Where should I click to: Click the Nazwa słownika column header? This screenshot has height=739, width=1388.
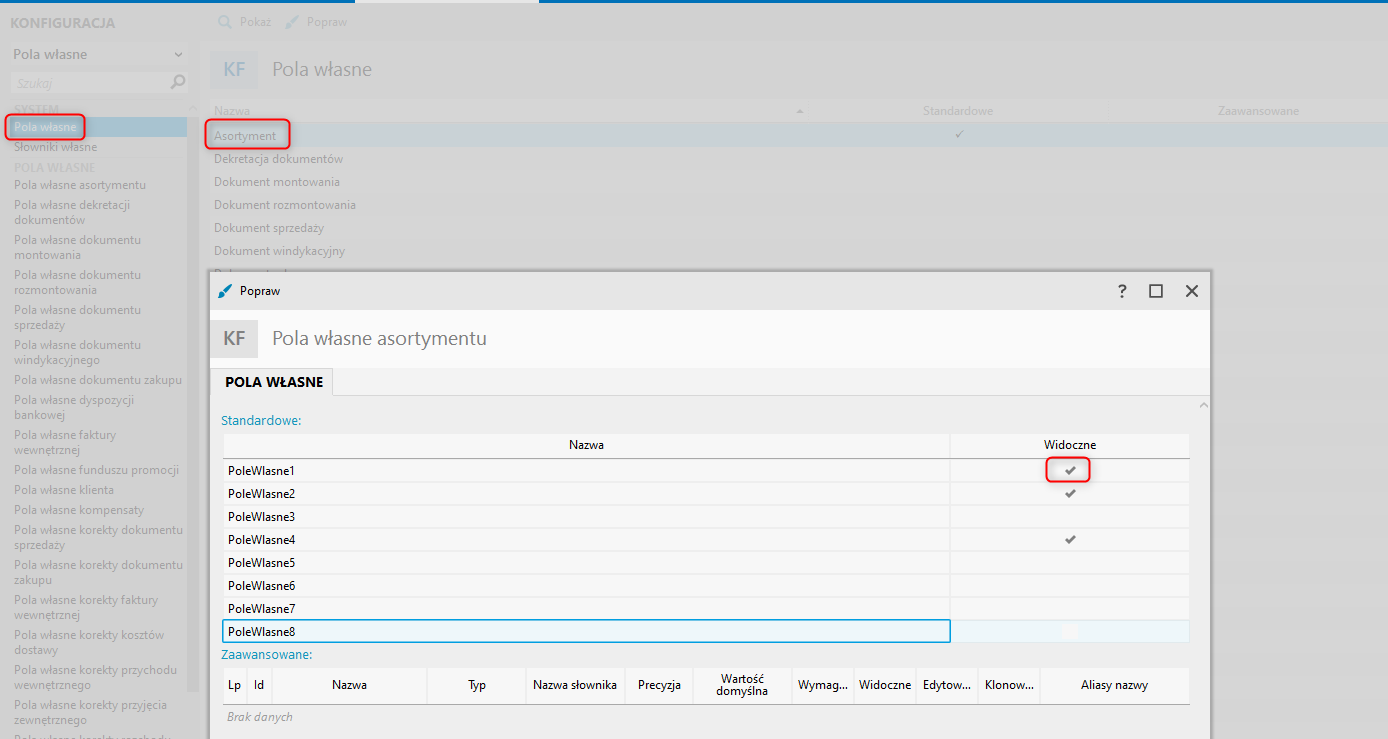coord(575,685)
